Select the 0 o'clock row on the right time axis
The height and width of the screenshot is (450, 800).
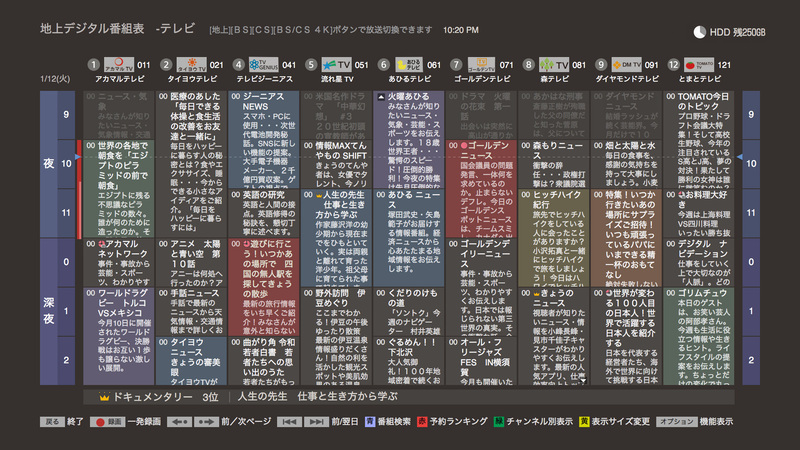[751, 262]
